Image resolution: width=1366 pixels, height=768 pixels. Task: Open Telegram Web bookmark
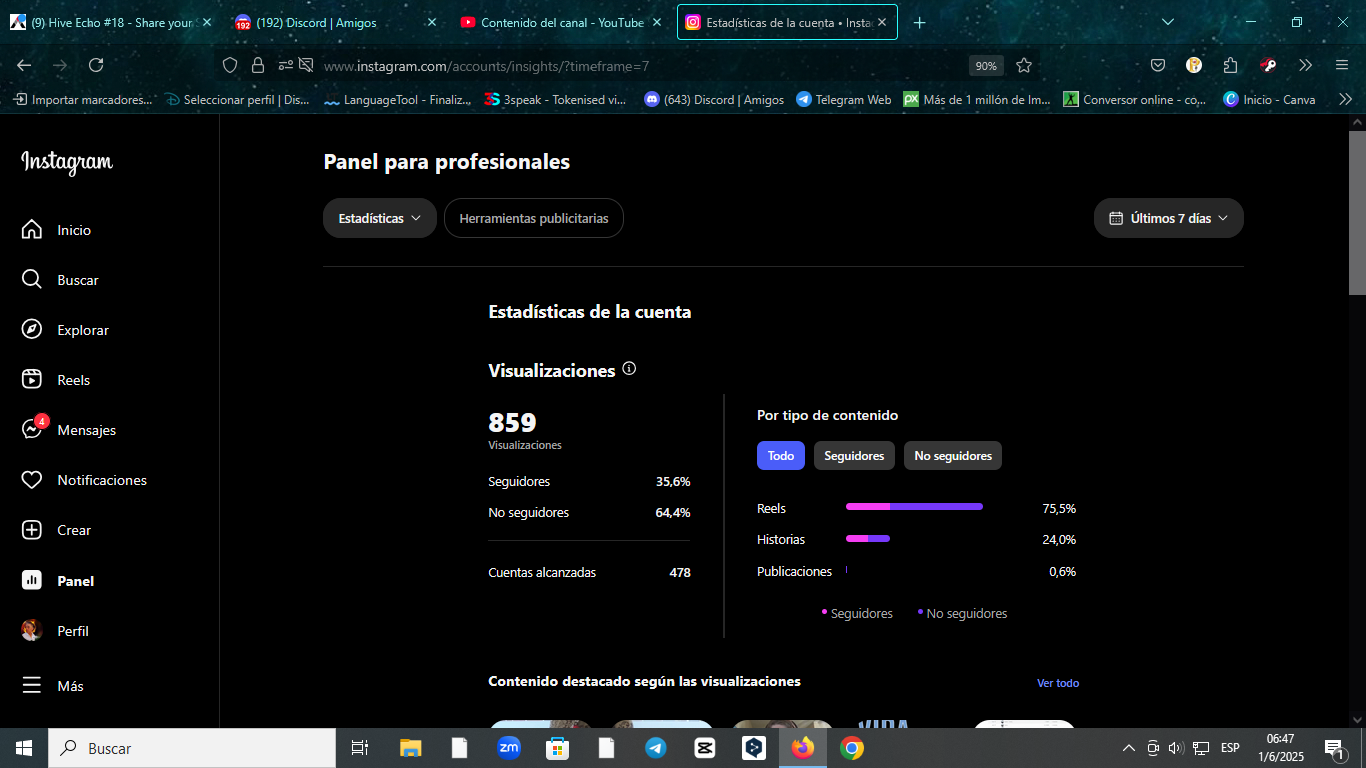click(844, 99)
